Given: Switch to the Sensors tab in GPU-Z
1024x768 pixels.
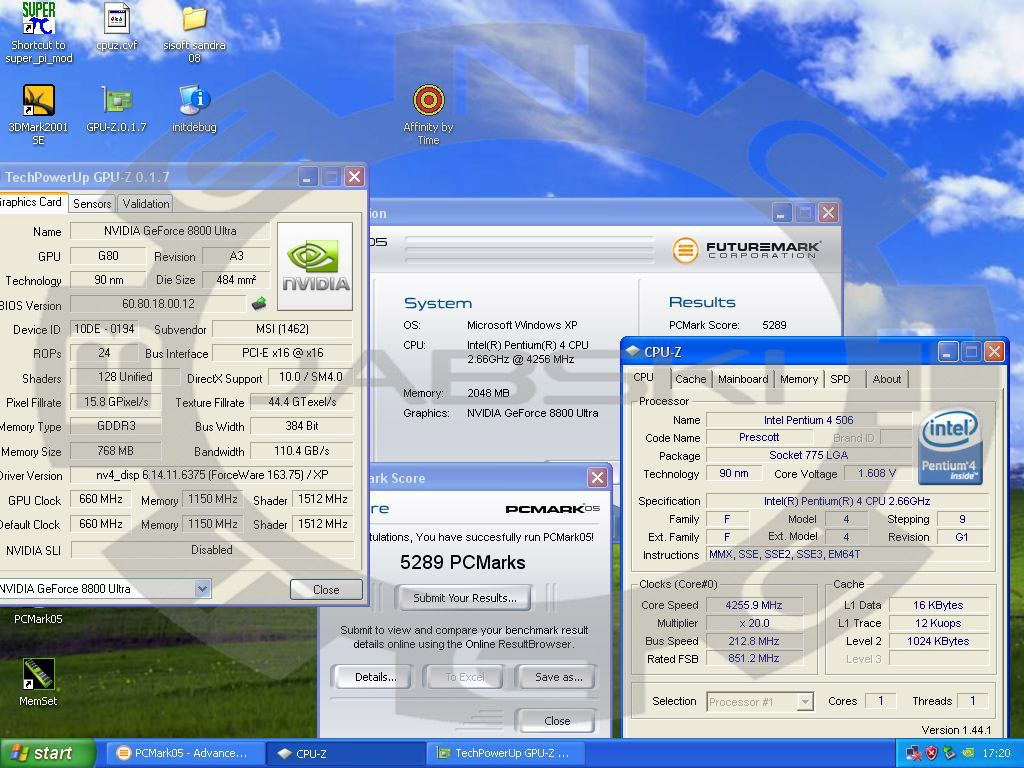Looking at the screenshot, I should [x=92, y=204].
